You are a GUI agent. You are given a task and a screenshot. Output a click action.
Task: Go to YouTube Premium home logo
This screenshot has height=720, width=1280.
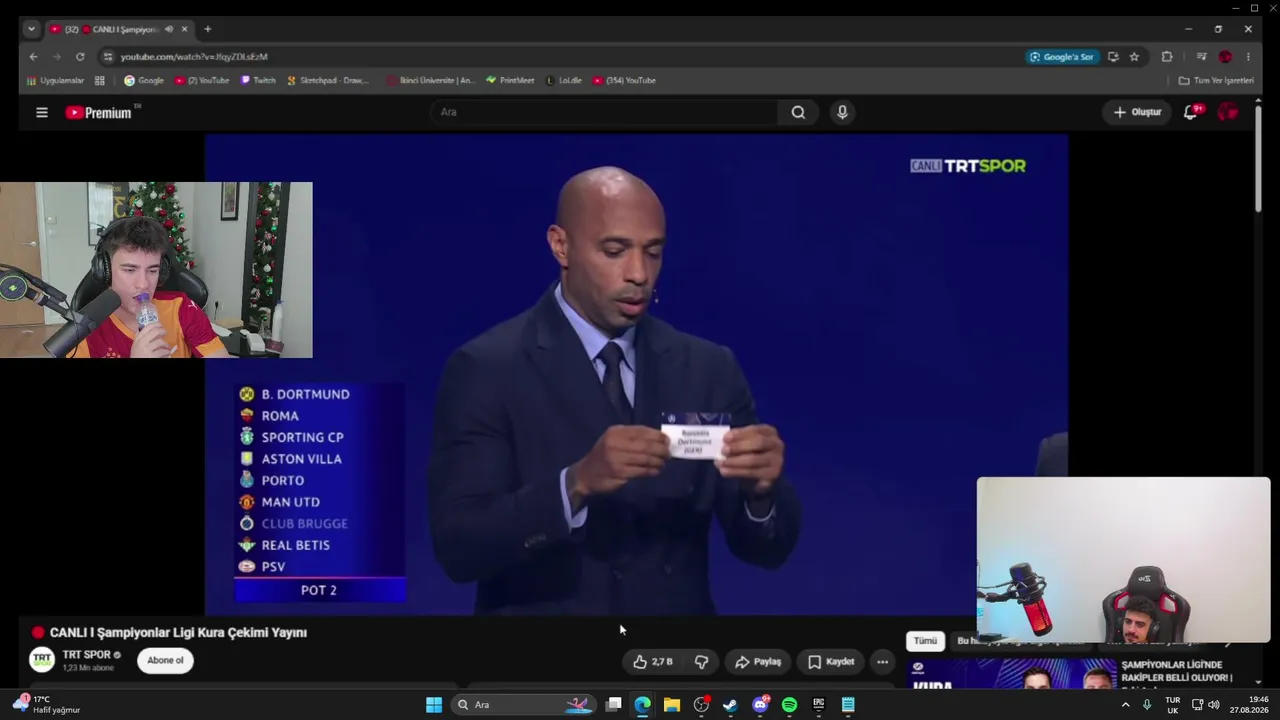99,113
